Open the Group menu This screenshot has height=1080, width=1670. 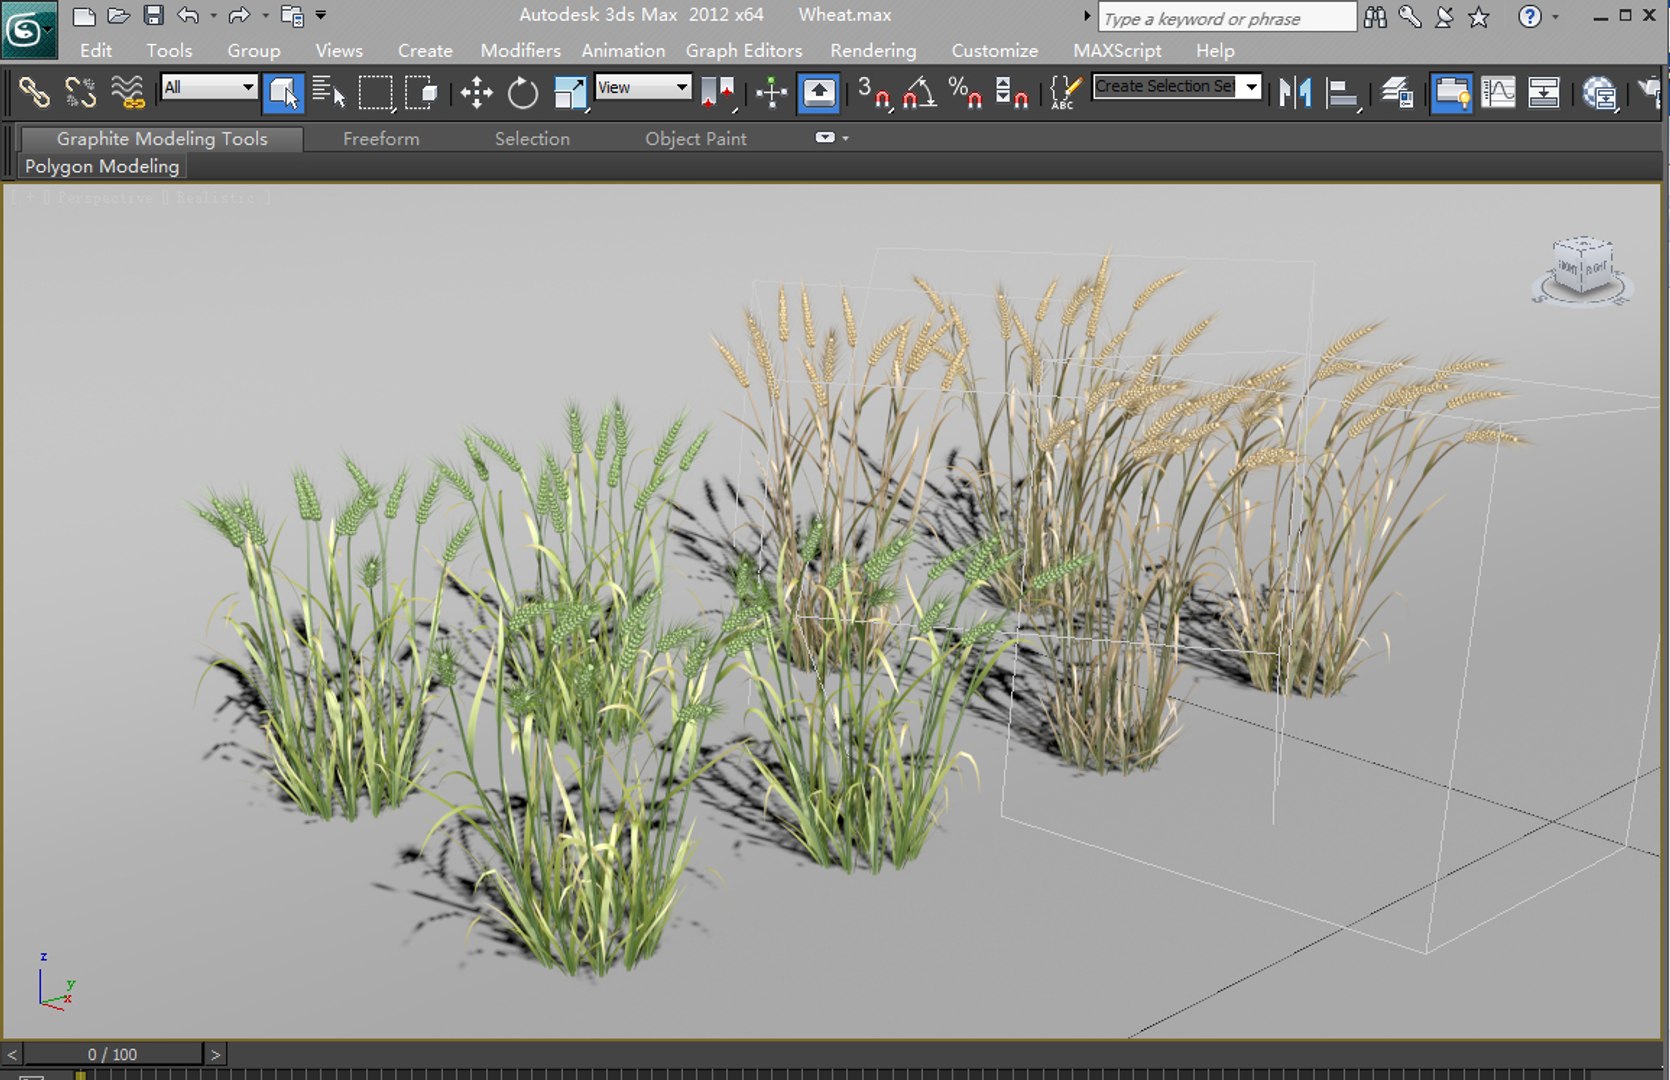point(253,50)
